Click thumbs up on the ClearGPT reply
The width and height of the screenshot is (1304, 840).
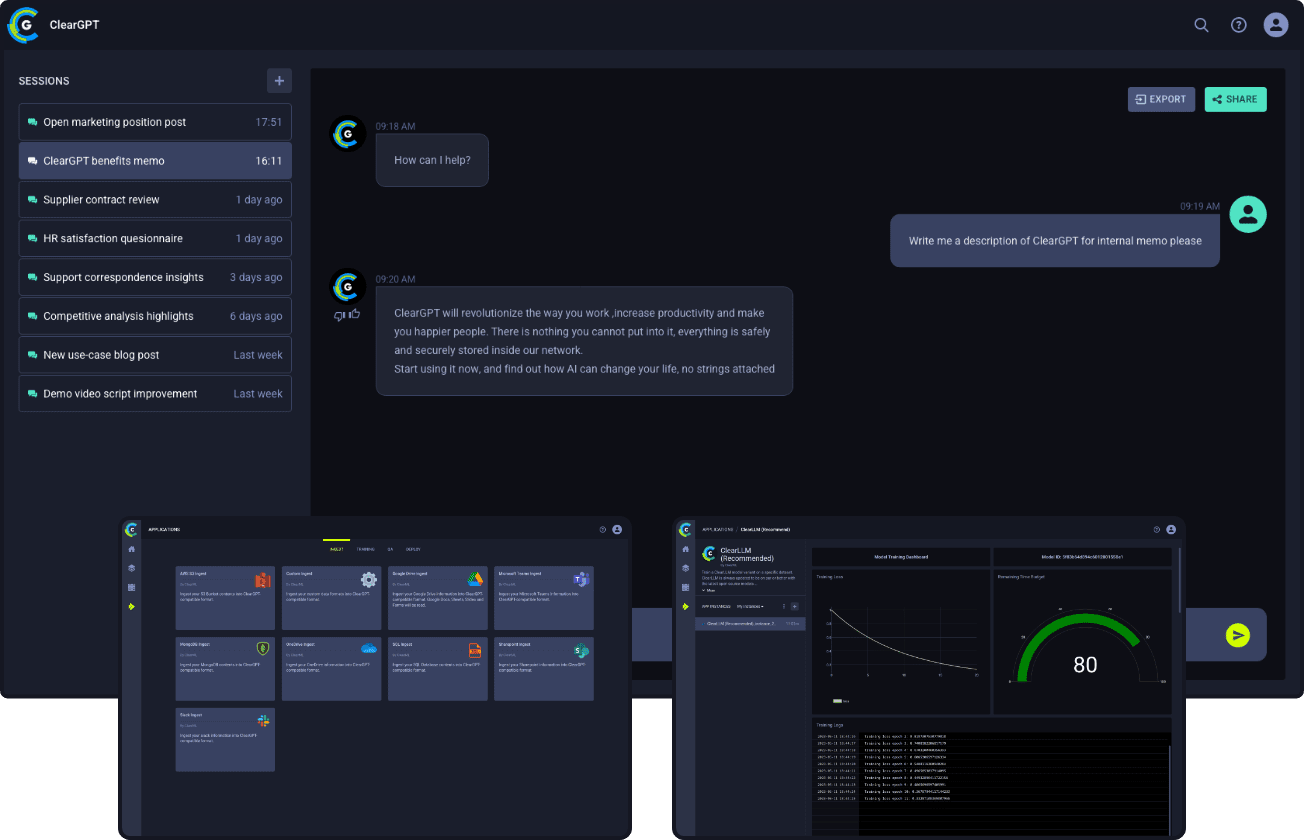(354, 314)
